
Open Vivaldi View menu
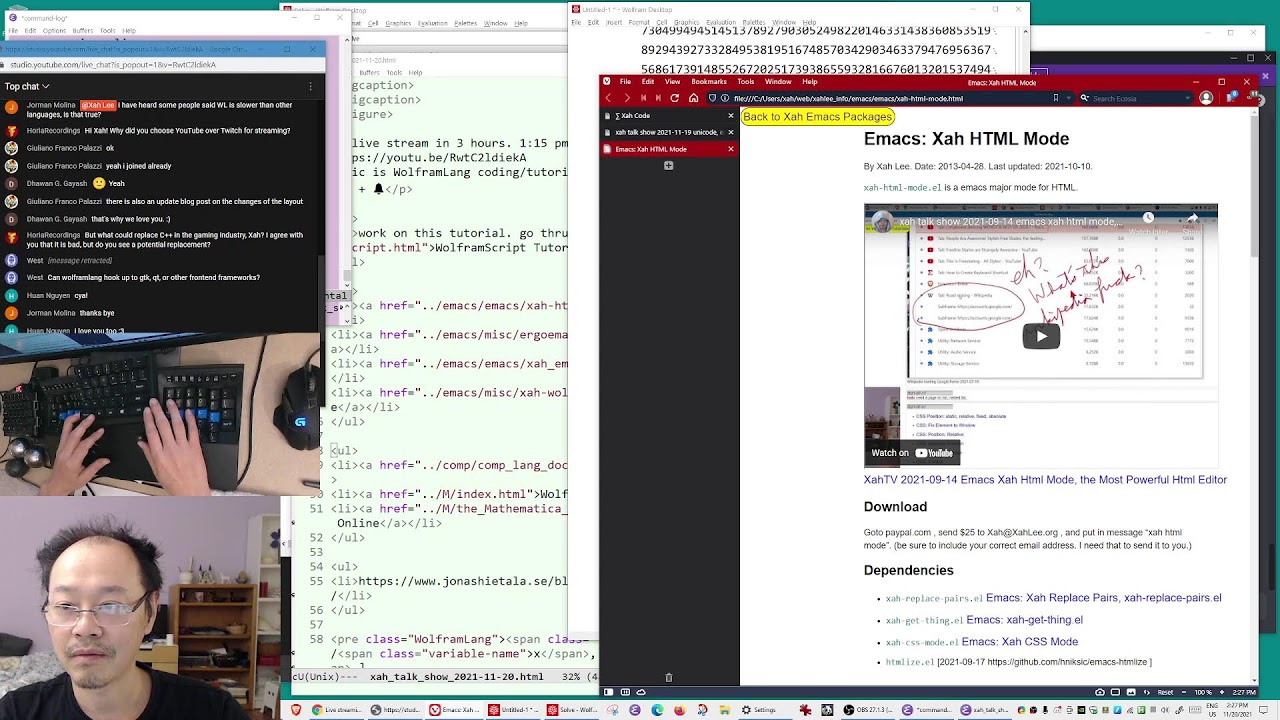point(673,82)
